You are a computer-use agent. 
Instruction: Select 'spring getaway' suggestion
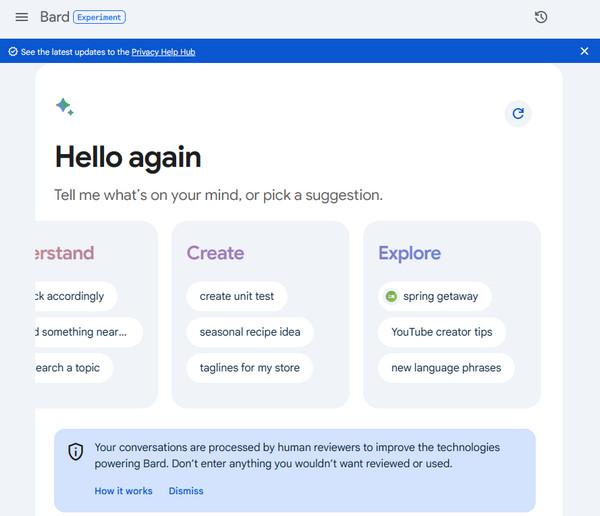(x=435, y=296)
